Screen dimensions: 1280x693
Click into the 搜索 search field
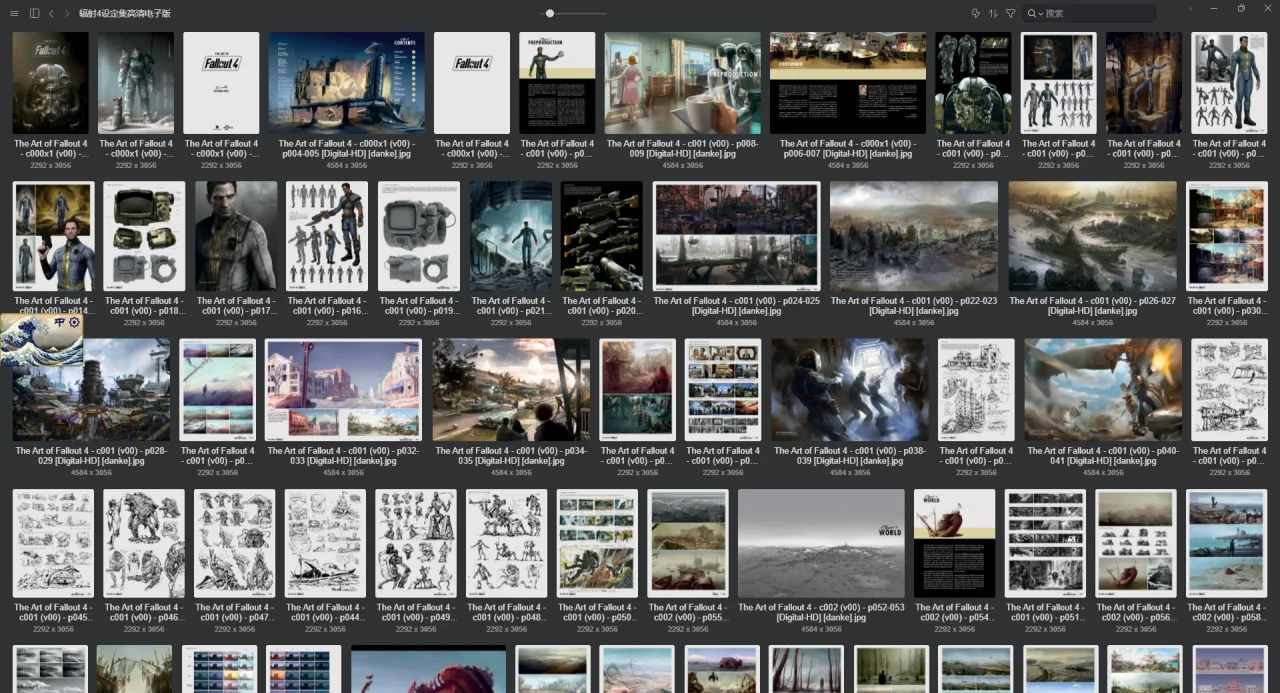[x=1095, y=13]
